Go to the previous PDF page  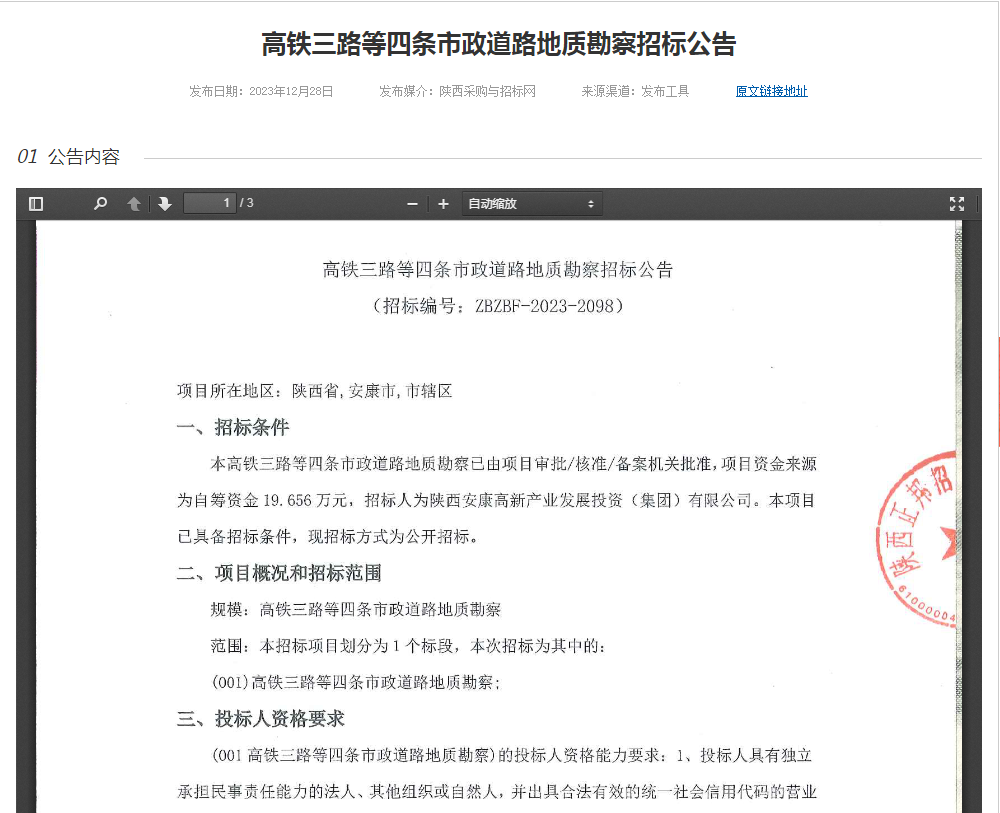(134, 203)
